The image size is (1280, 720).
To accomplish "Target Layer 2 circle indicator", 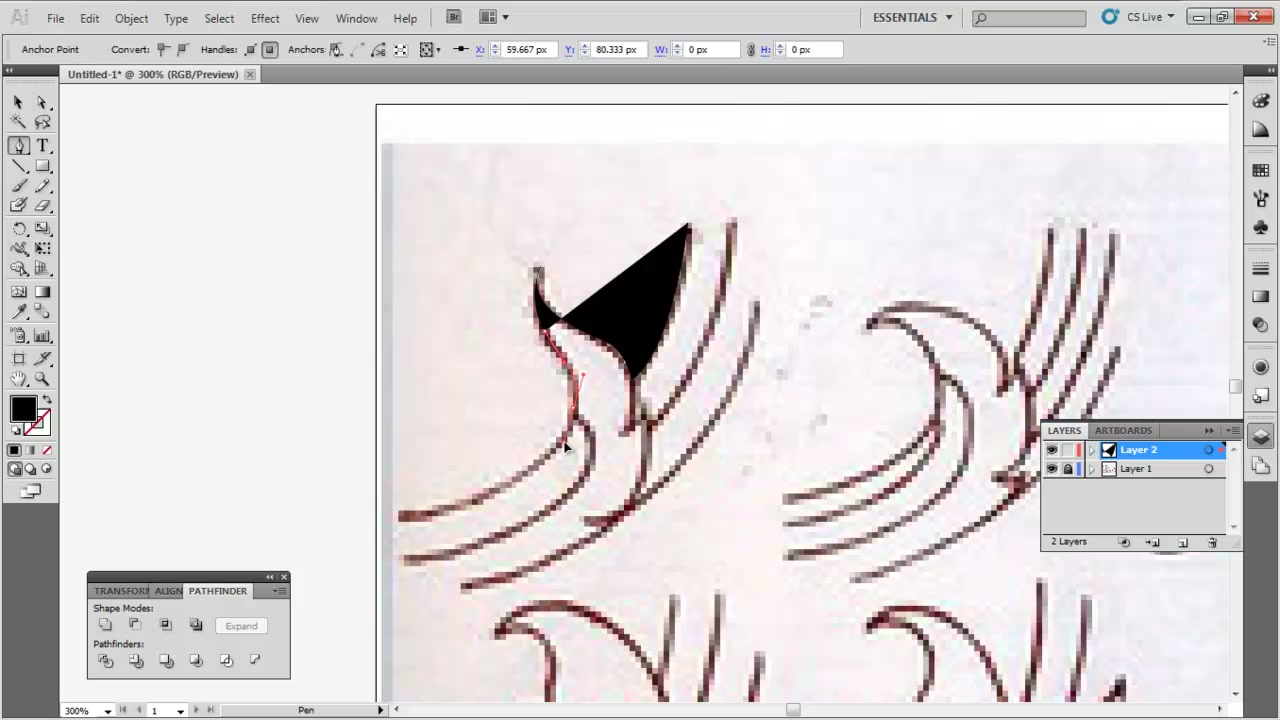I will pyautogui.click(x=1209, y=450).
